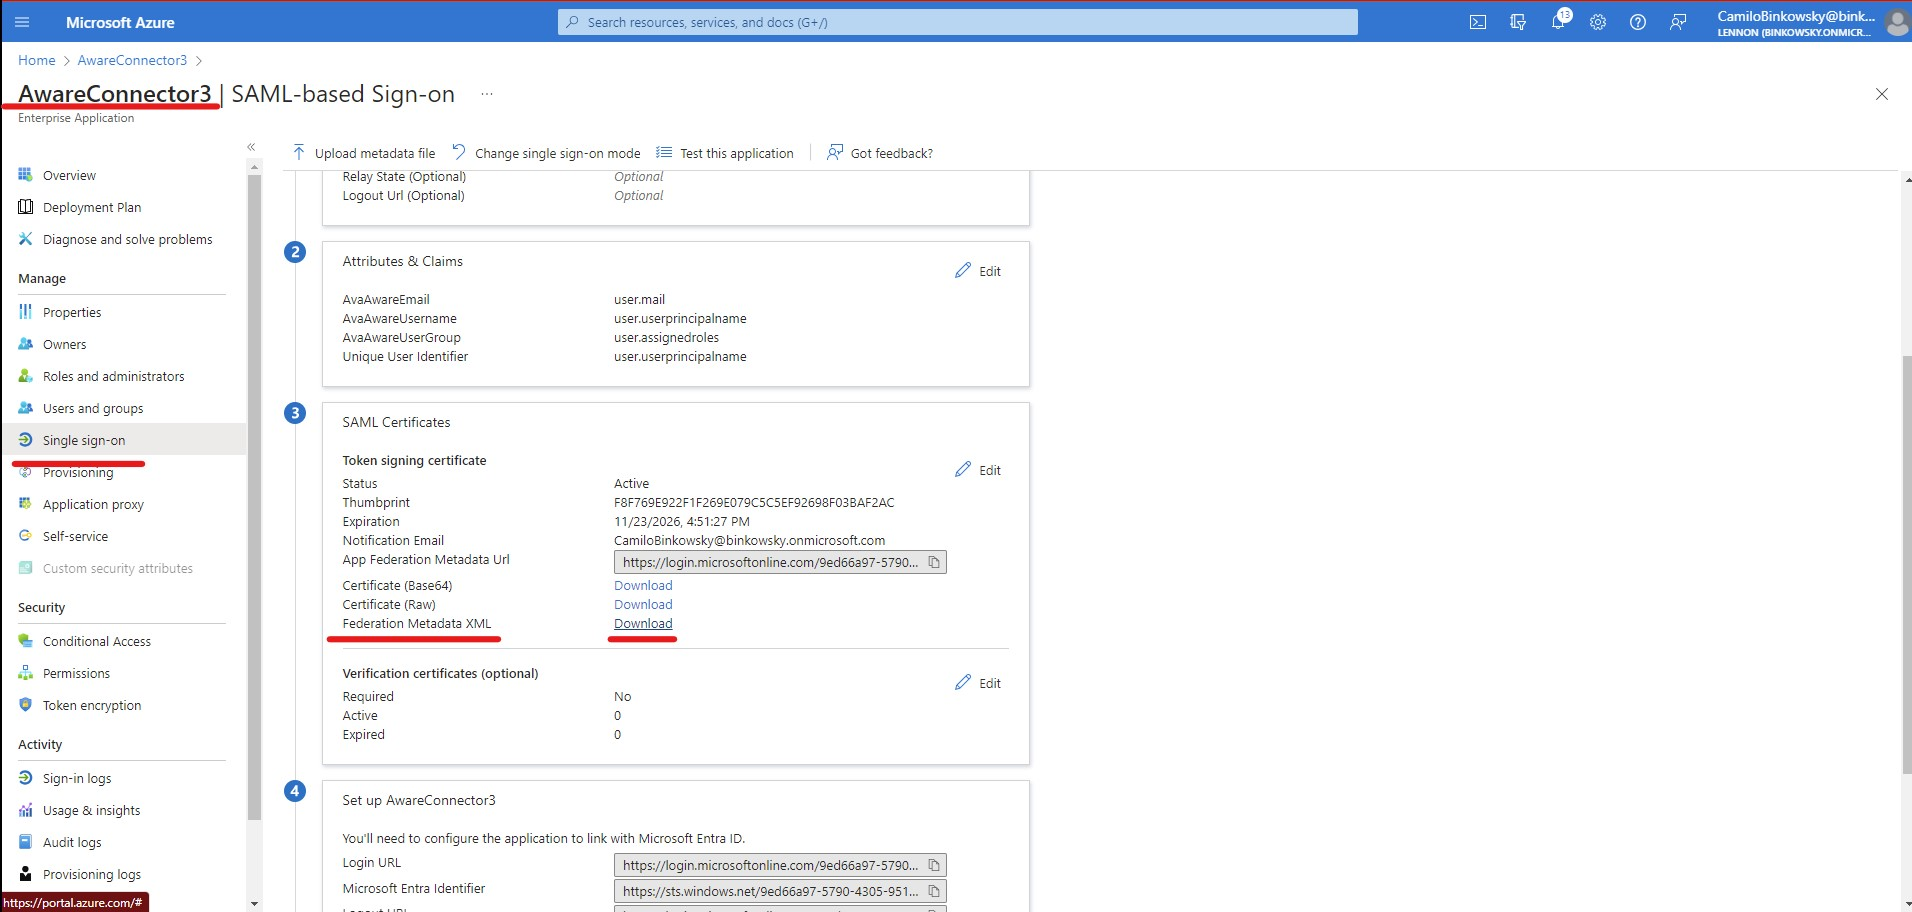View the notifications bell with 13 alerts
The width and height of the screenshot is (1912, 912).
[1558, 21]
